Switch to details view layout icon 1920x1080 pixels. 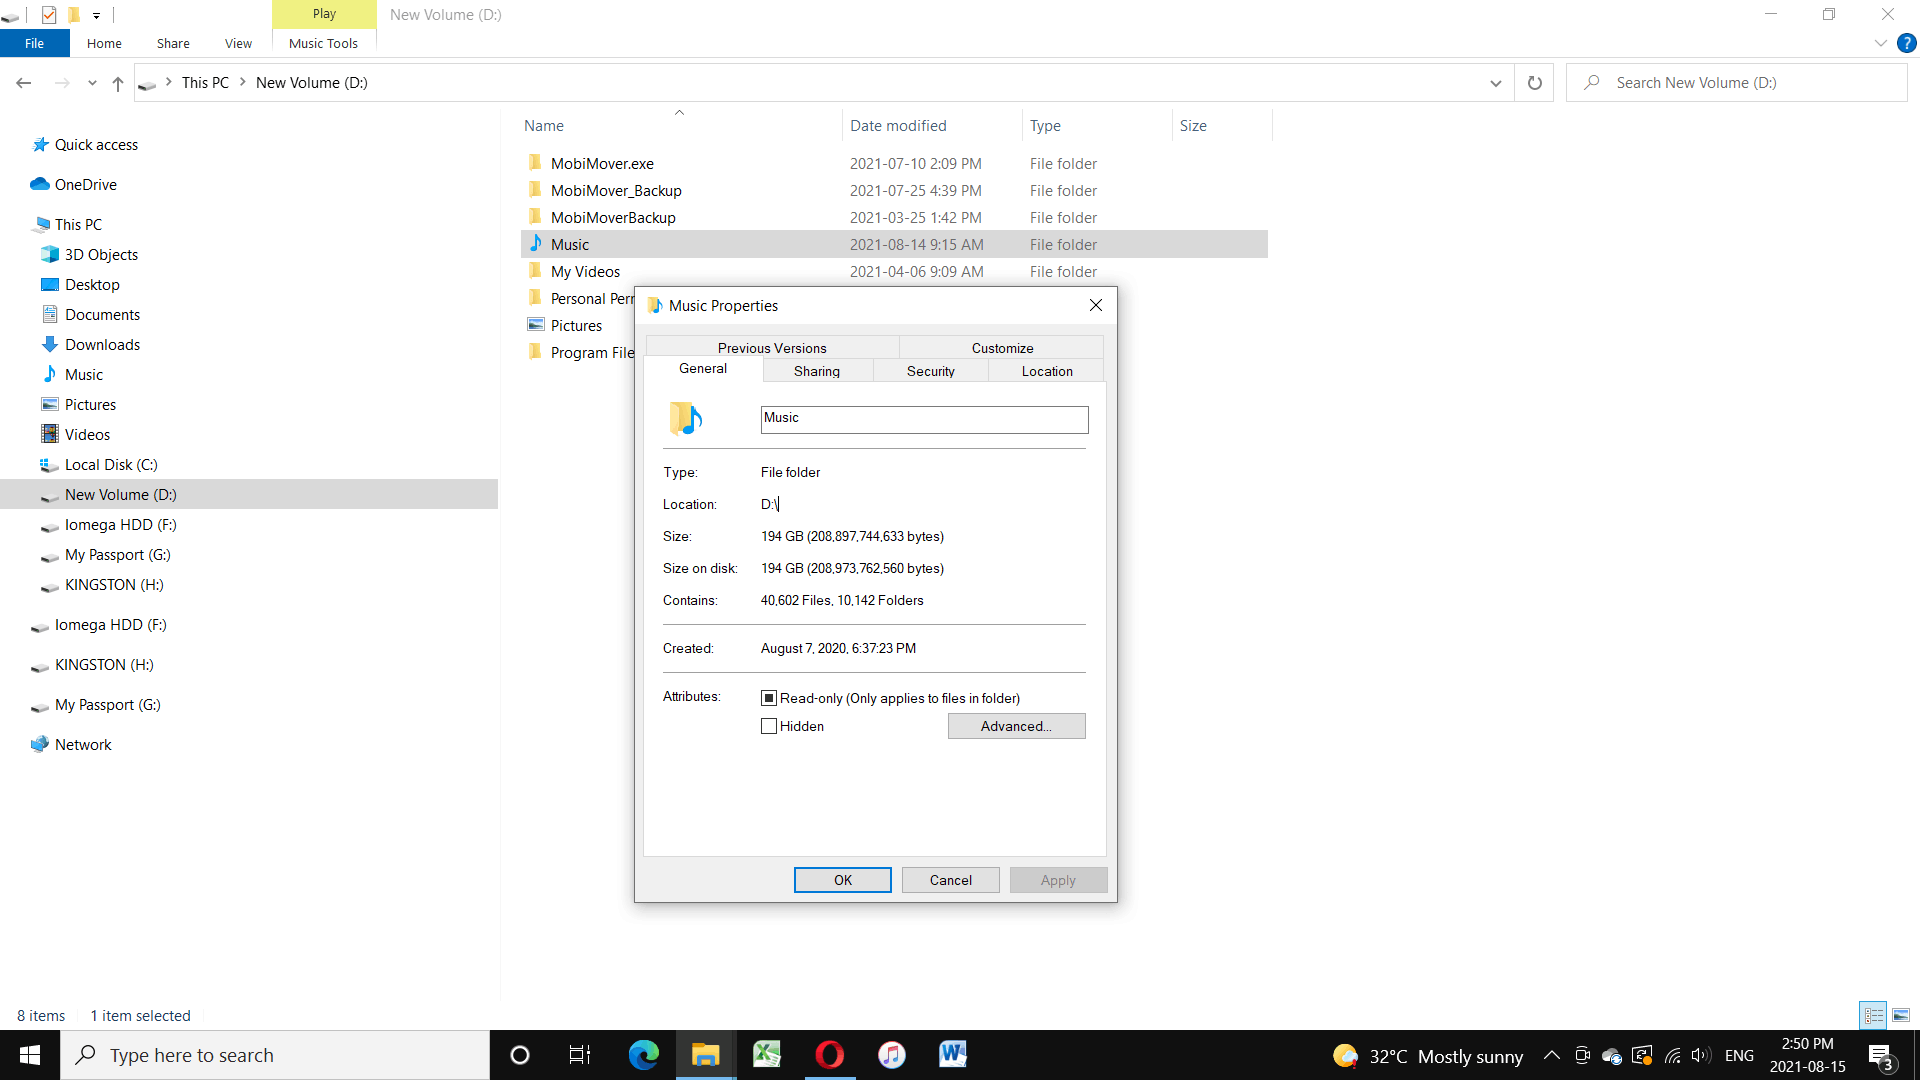1873,1015
